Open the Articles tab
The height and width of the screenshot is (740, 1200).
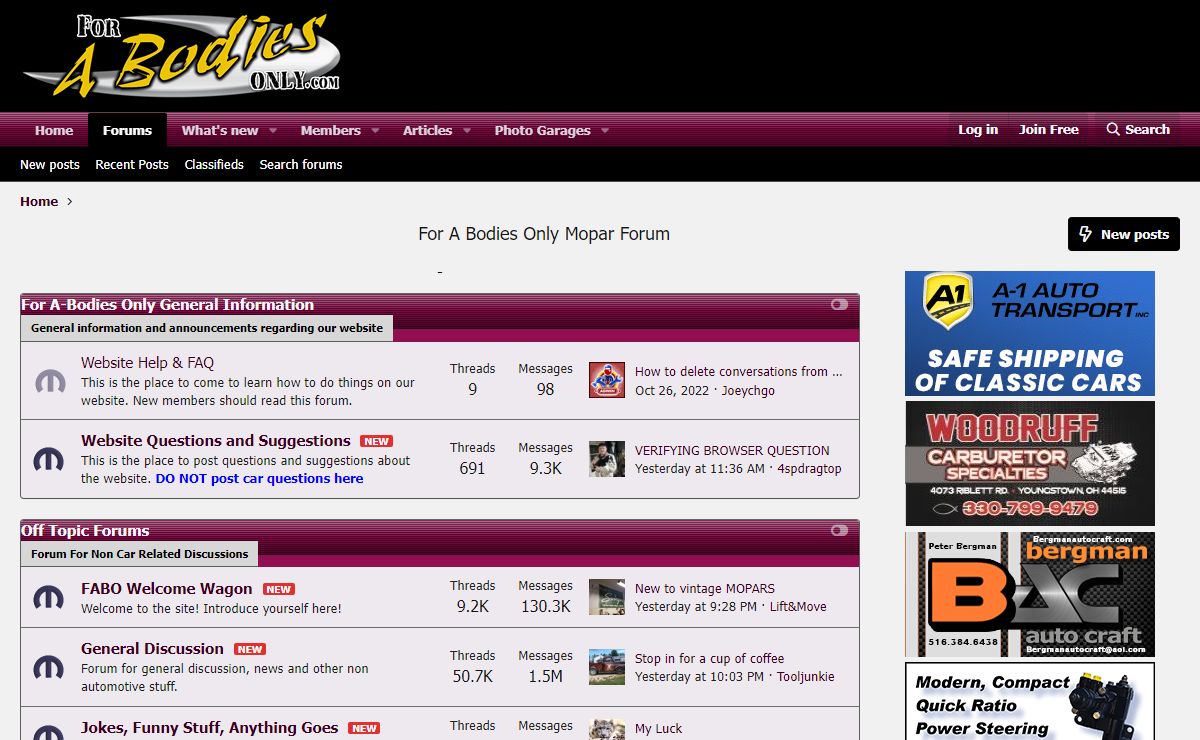click(x=427, y=130)
